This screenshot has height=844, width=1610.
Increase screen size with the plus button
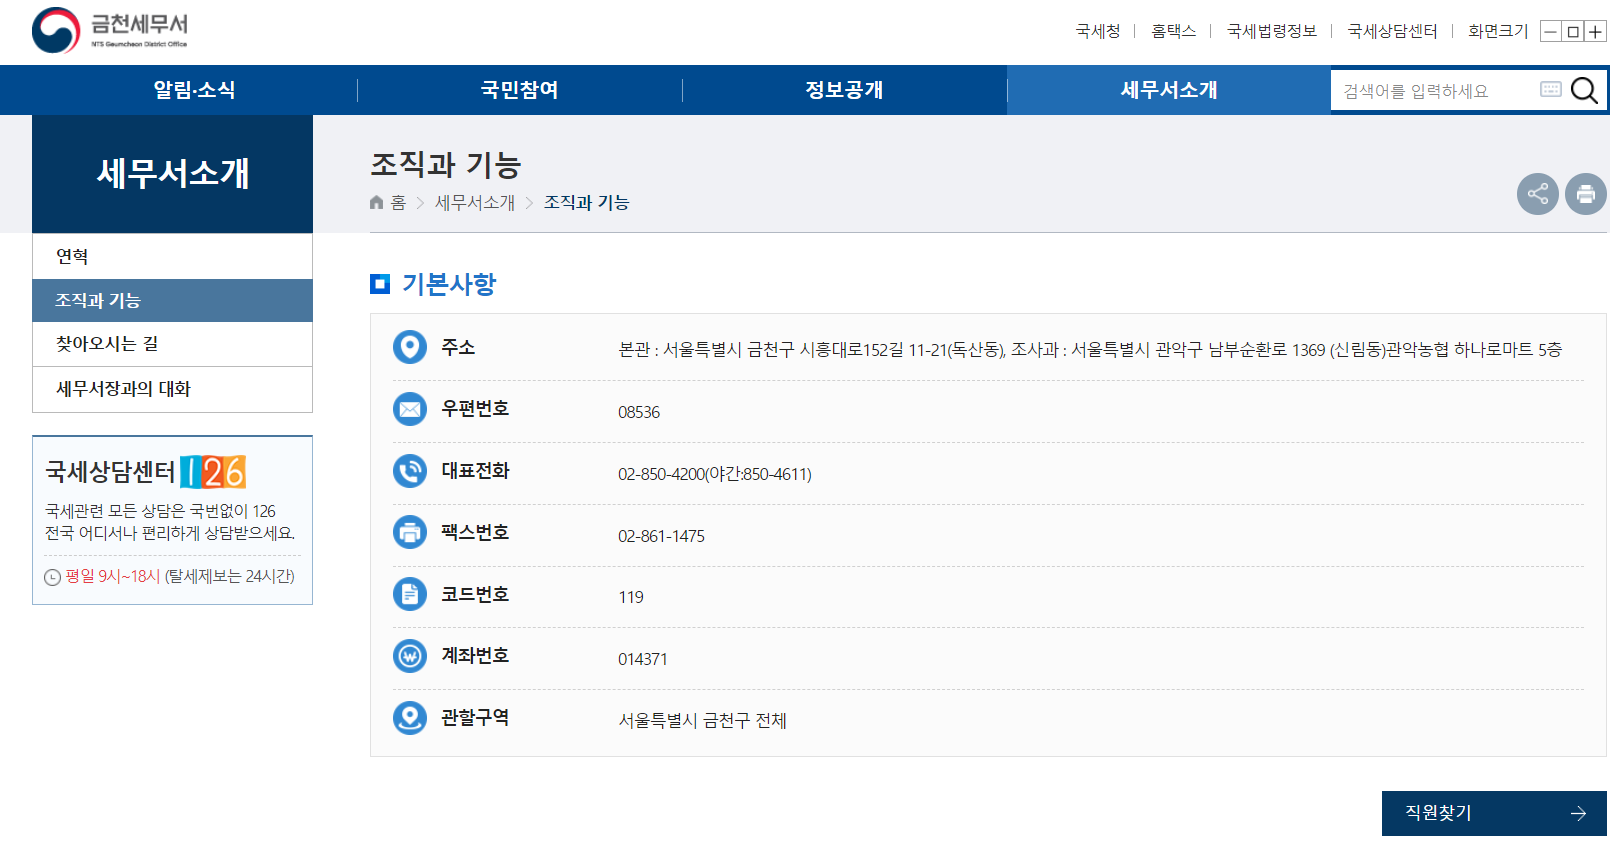tap(1596, 32)
